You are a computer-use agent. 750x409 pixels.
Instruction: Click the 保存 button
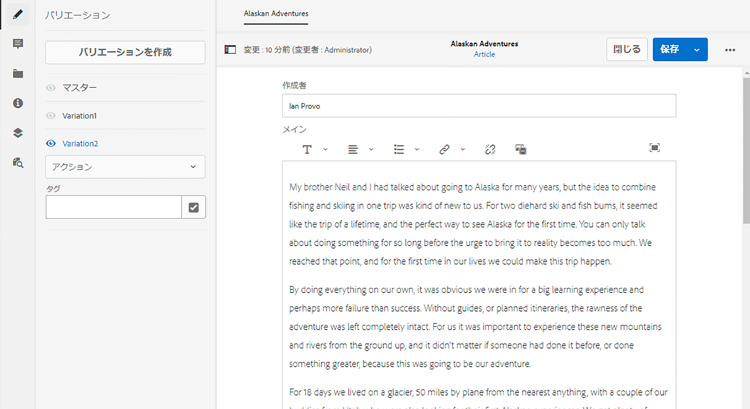(670, 49)
